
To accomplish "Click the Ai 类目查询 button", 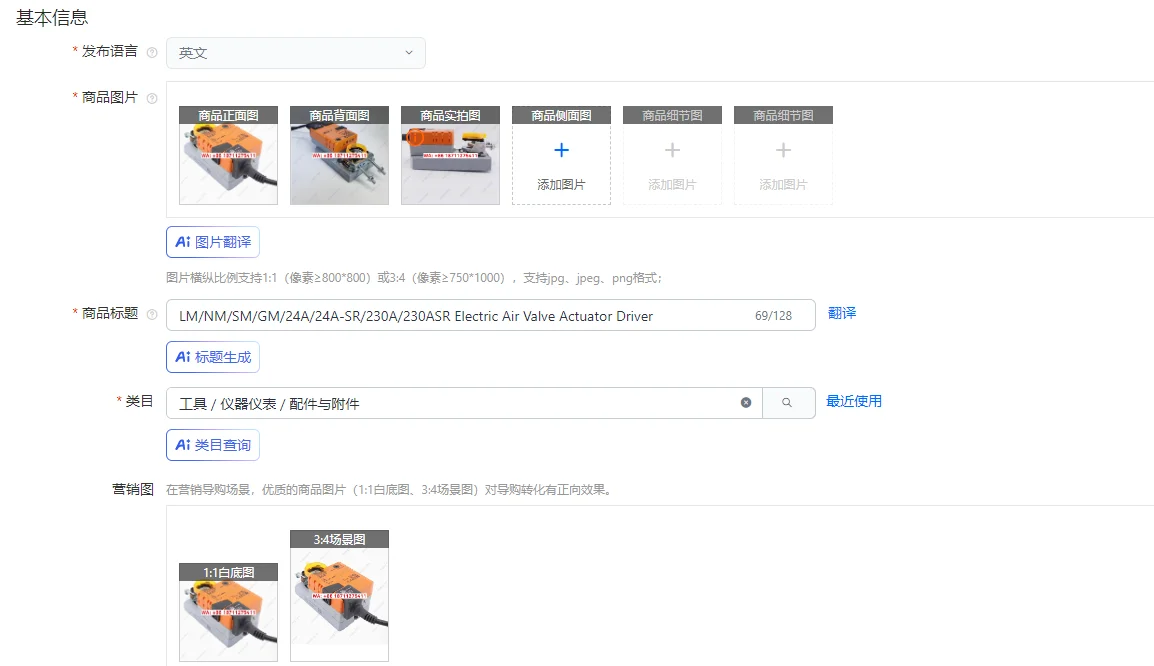I will tap(213, 445).
